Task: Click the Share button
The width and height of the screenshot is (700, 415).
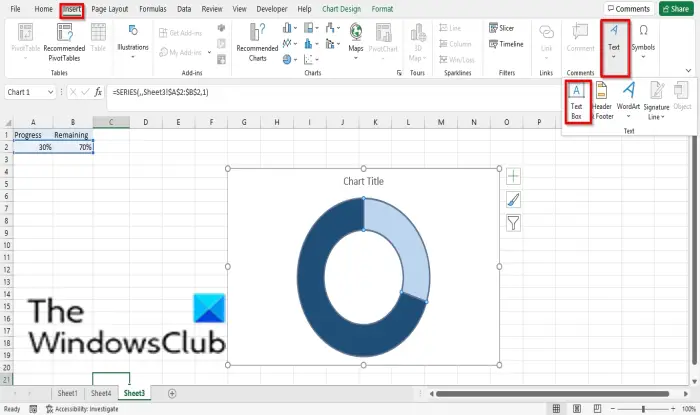Action: 676,9
